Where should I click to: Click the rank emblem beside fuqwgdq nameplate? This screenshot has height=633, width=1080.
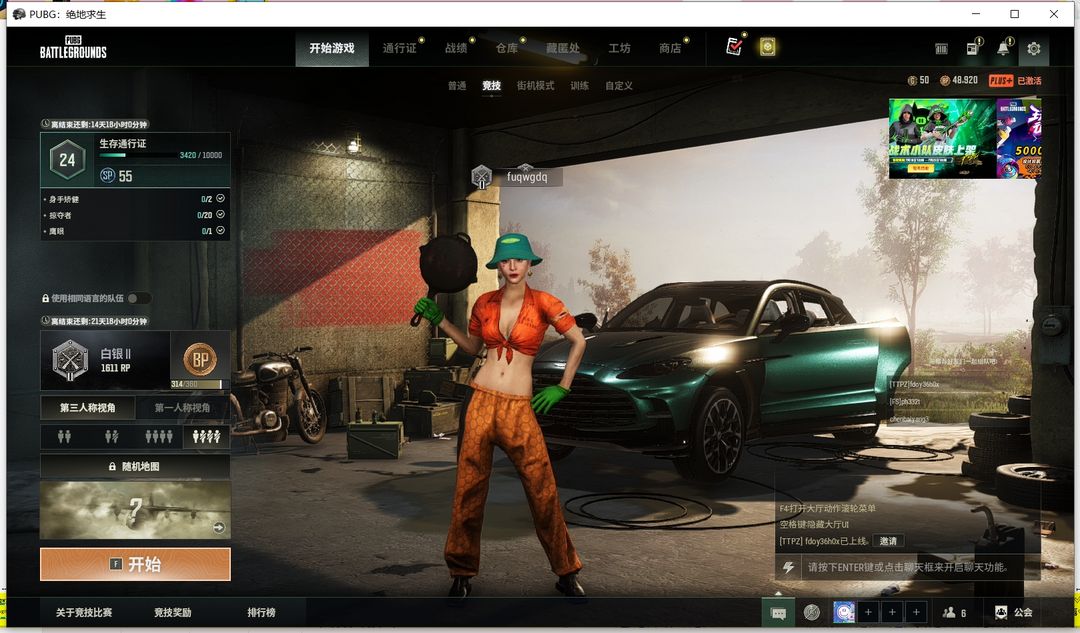(x=481, y=177)
